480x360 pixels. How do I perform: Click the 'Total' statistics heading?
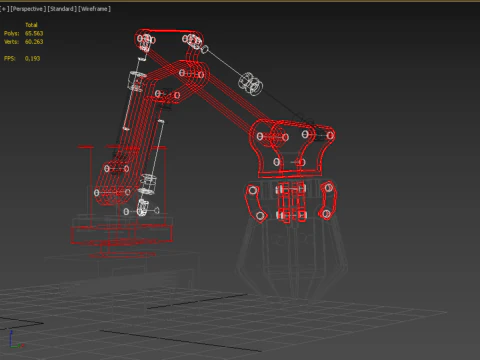click(x=31, y=25)
